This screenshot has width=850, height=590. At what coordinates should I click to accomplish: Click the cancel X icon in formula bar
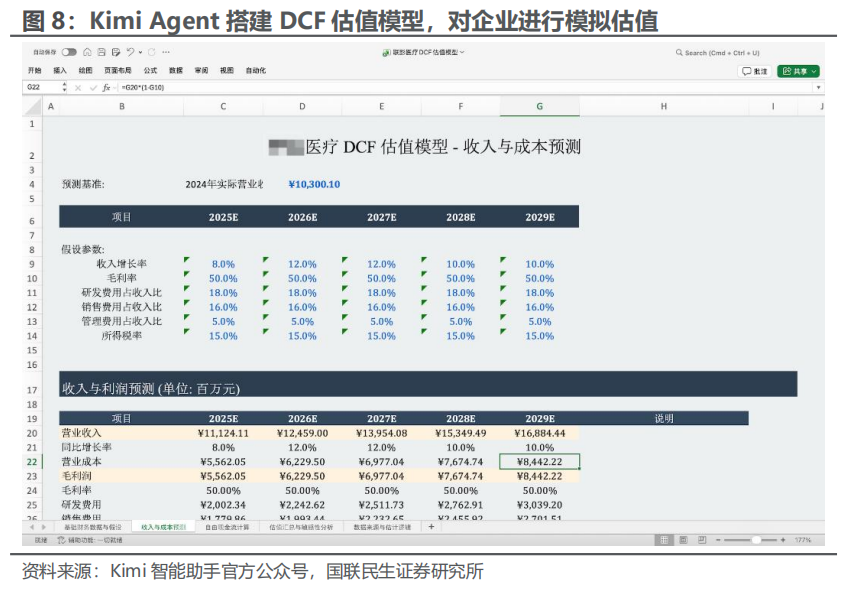tap(78, 87)
